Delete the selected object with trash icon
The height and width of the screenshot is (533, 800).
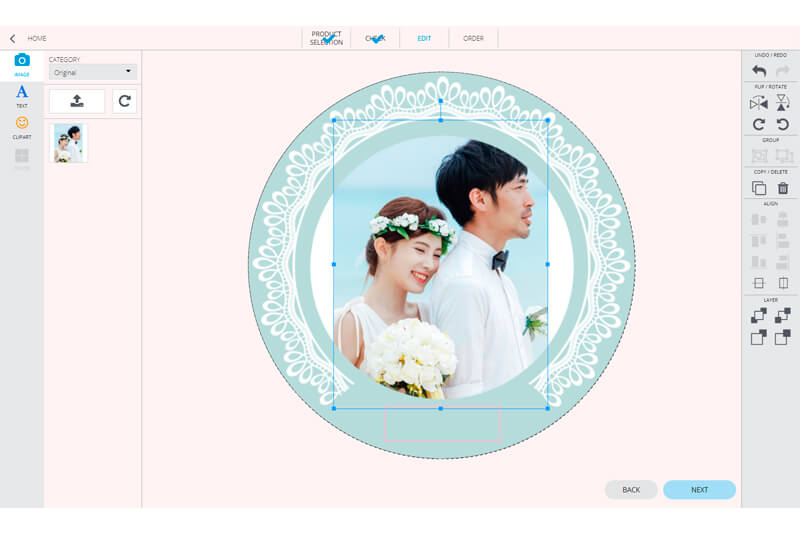[783, 188]
